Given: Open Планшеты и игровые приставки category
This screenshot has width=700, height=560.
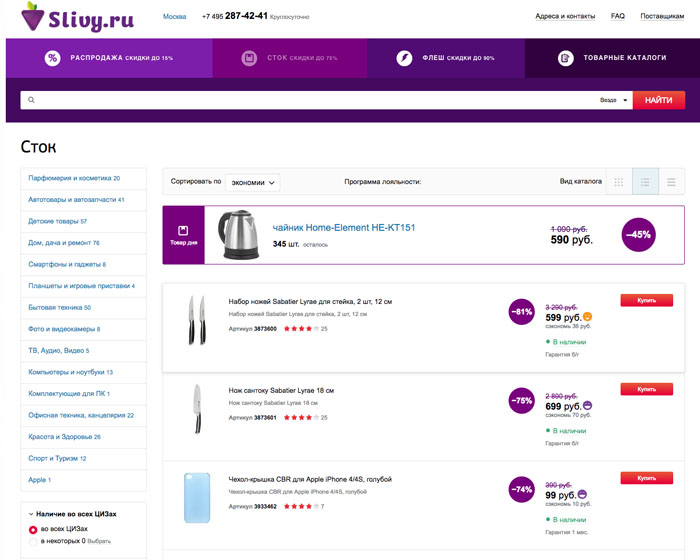Looking at the screenshot, I should pos(82,286).
